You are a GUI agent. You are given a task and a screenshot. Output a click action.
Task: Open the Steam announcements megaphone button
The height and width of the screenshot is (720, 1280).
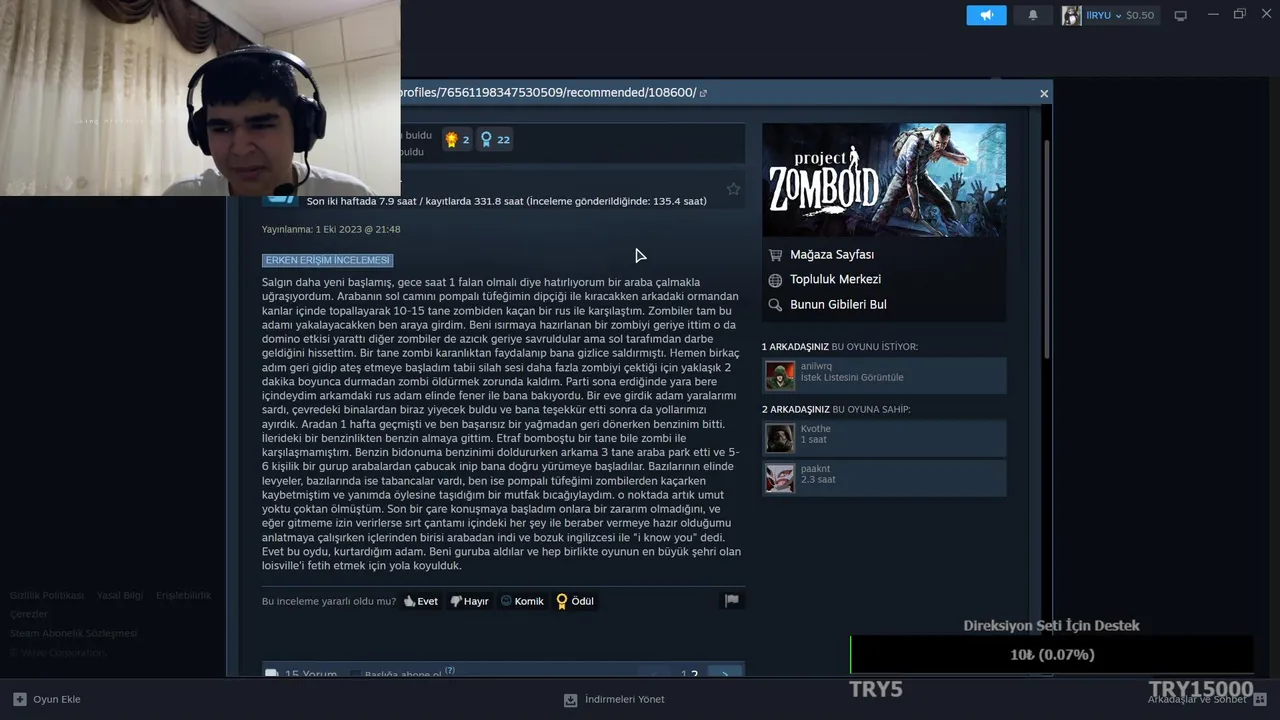click(x=986, y=15)
